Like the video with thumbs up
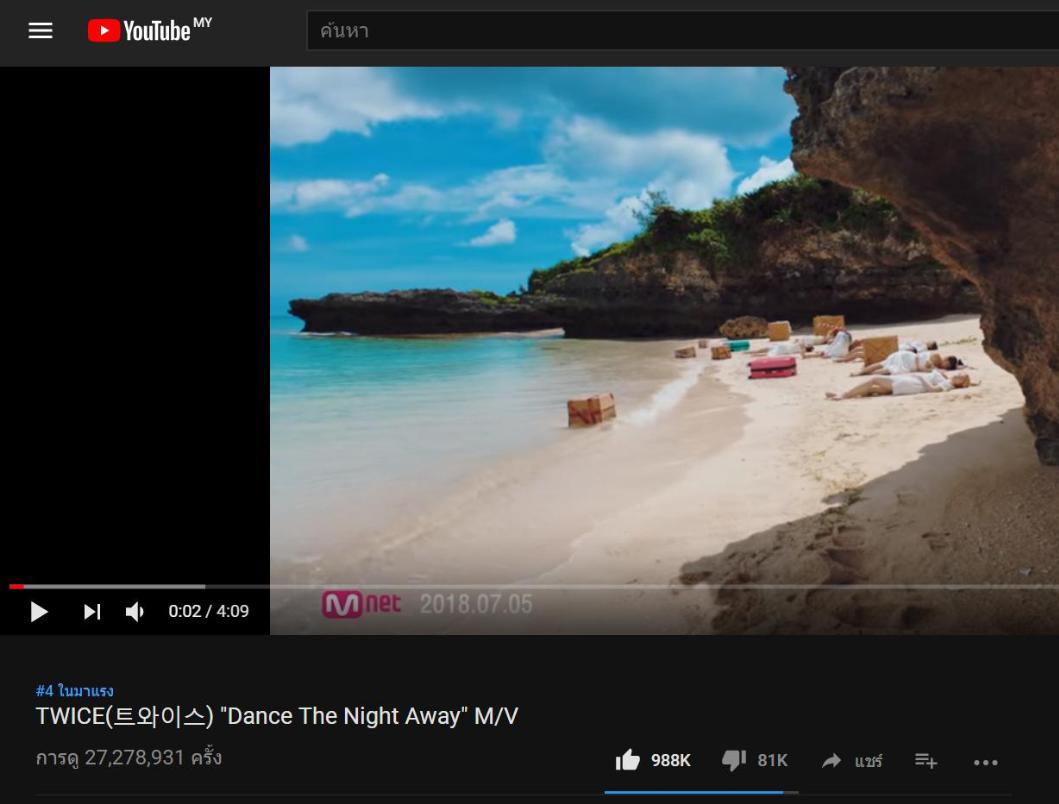The height and width of the screenshot is (804, 1059). [627, 760]
